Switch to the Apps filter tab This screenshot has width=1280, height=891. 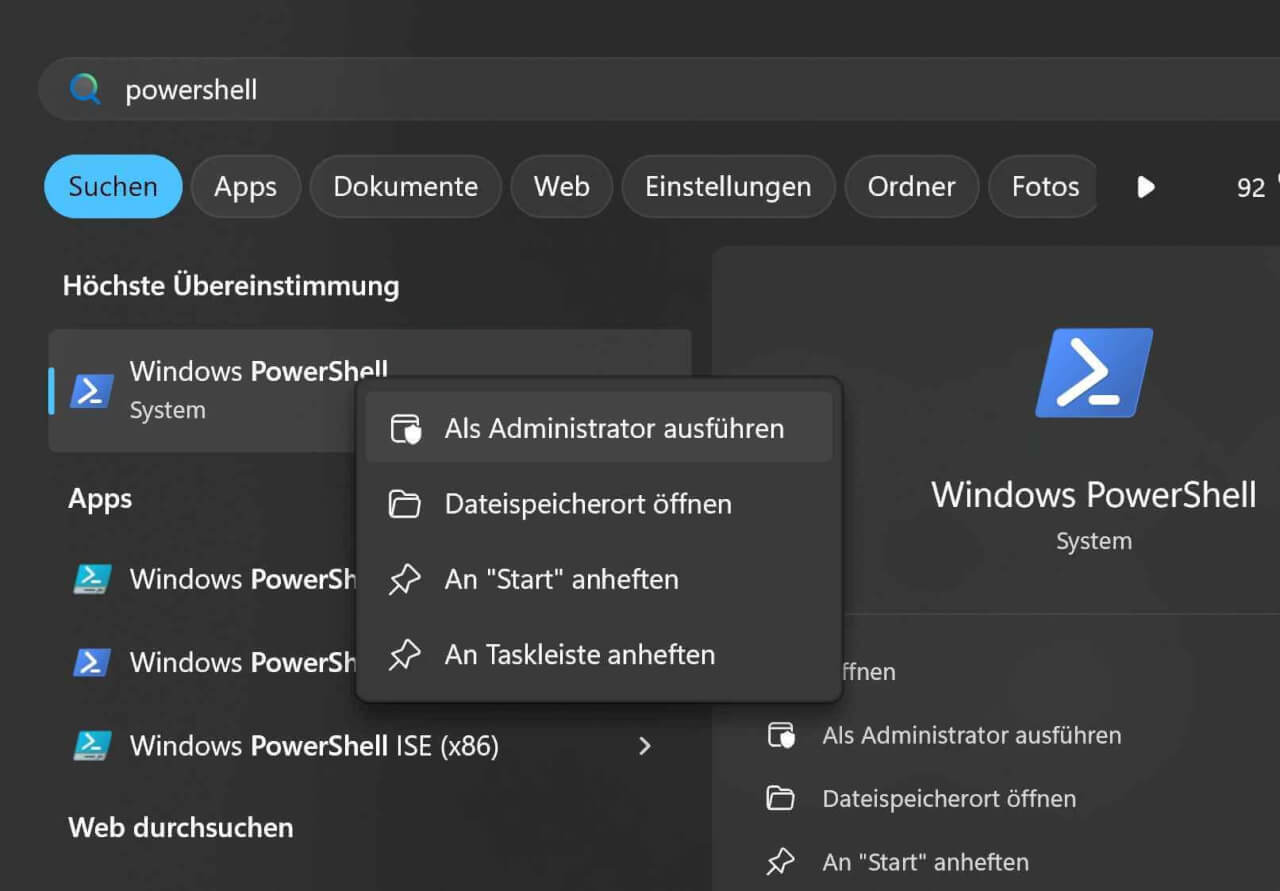click(245, 186)
